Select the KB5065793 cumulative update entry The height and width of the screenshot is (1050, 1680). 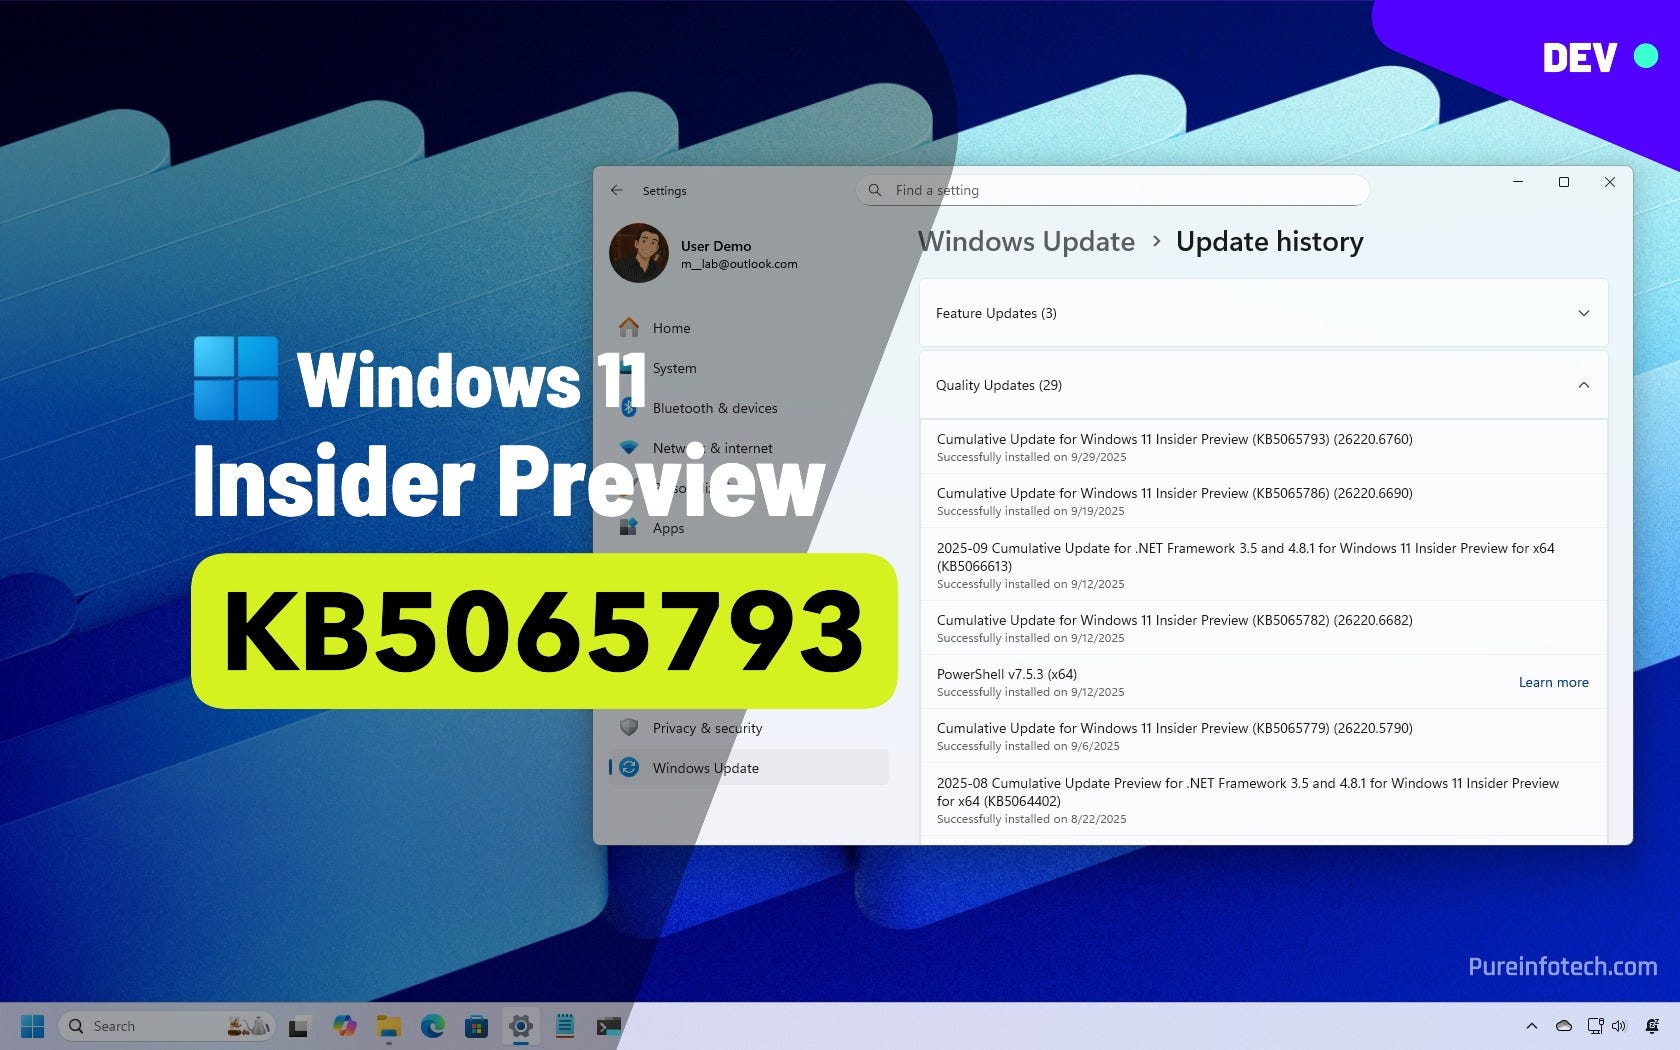tap(1264, 447)
